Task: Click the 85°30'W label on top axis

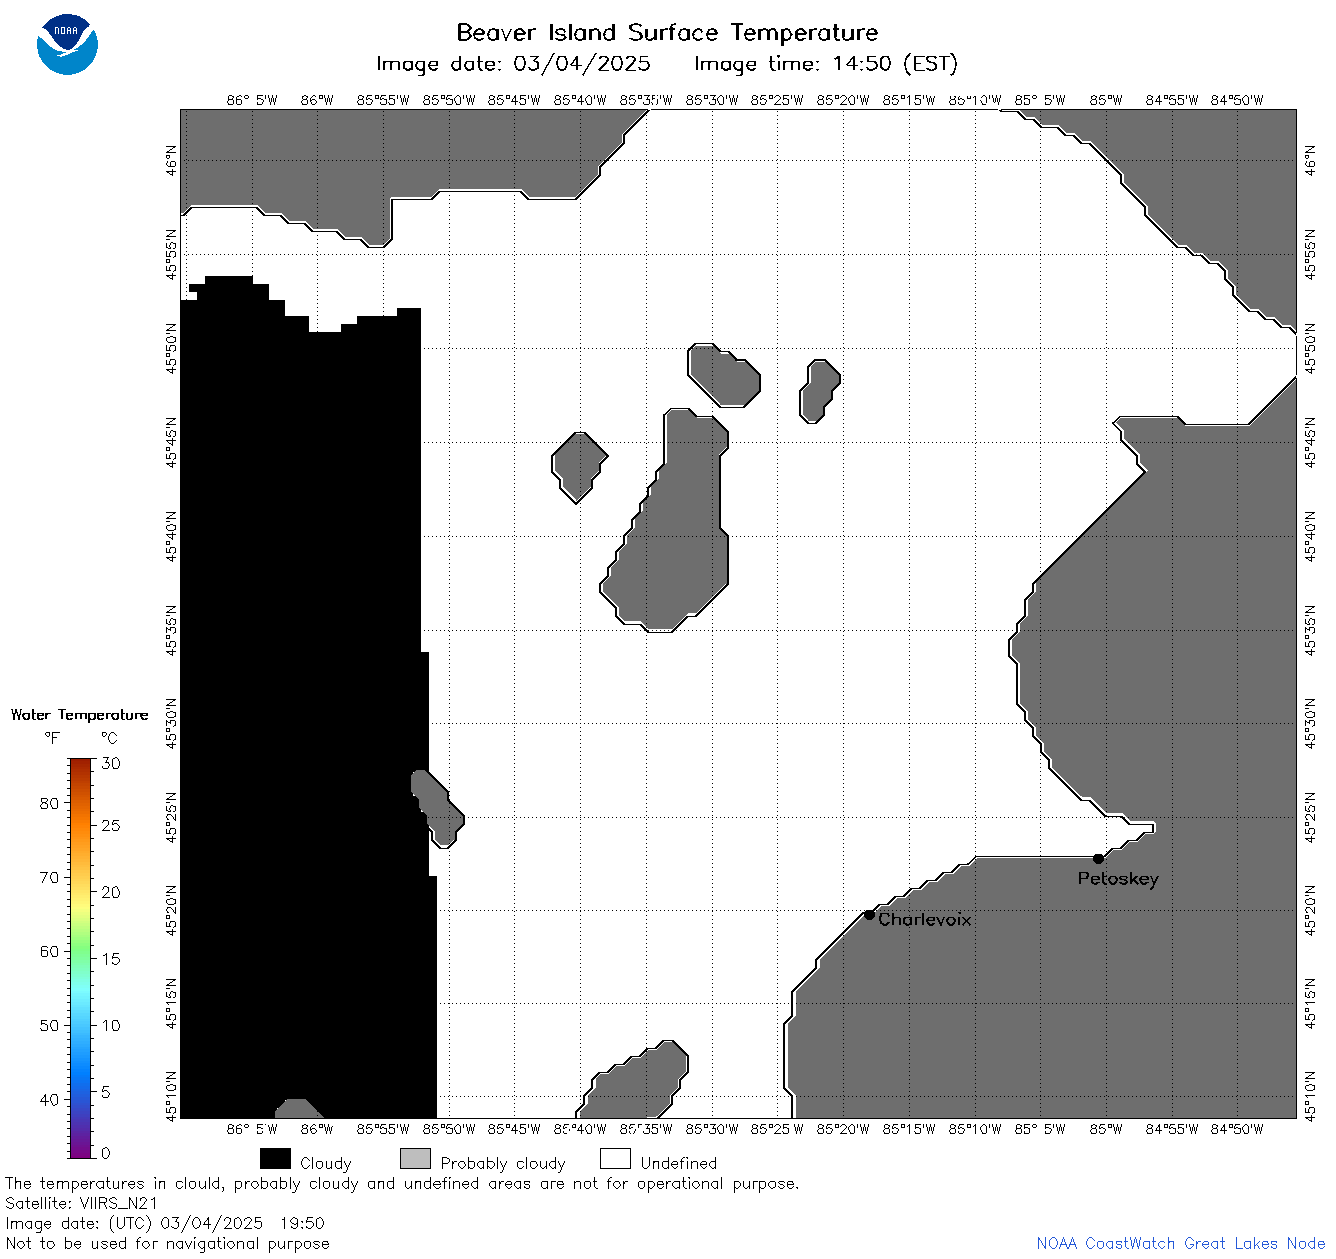Action: tap(712, 100)
